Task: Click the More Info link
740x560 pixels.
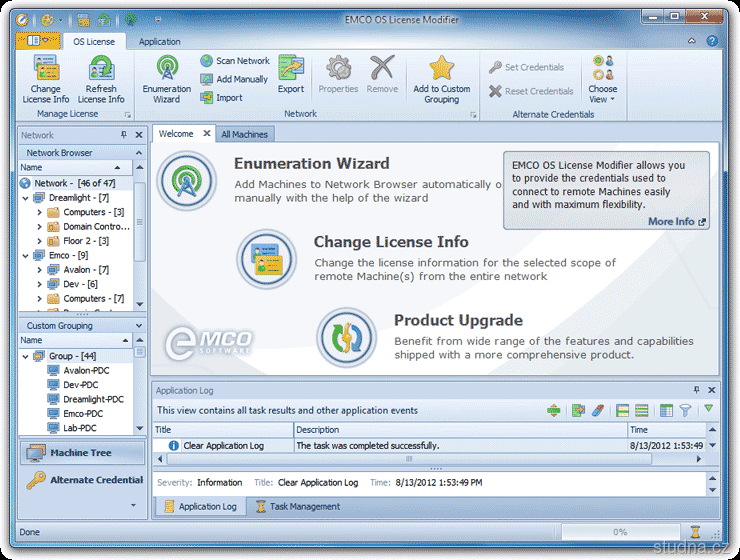Action: 676,222
